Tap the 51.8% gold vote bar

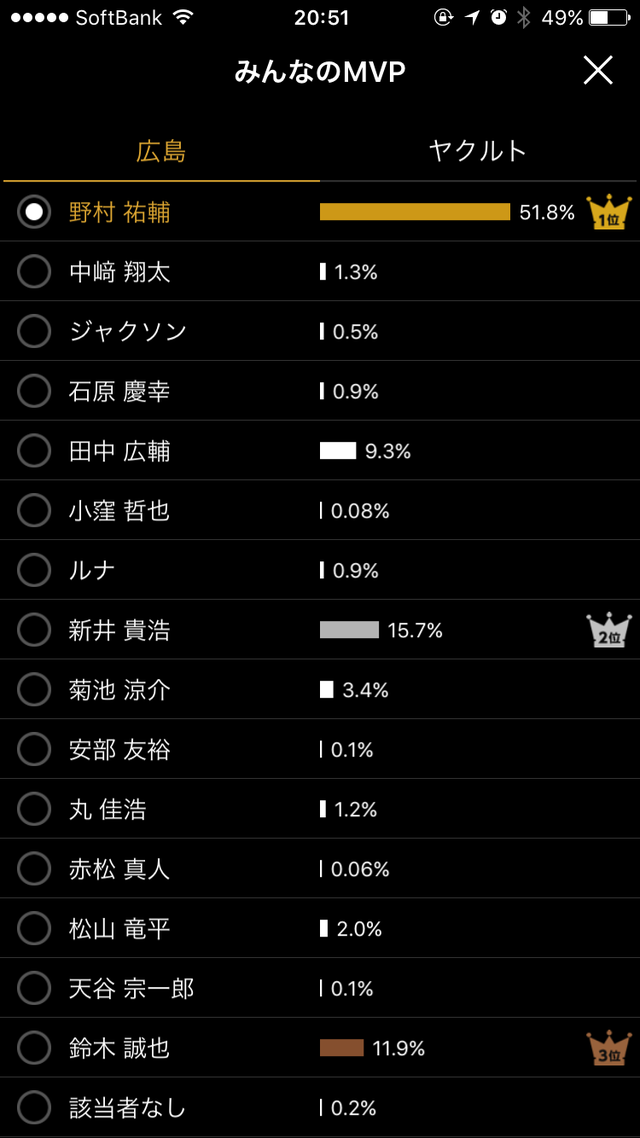(x=415, y=212)
